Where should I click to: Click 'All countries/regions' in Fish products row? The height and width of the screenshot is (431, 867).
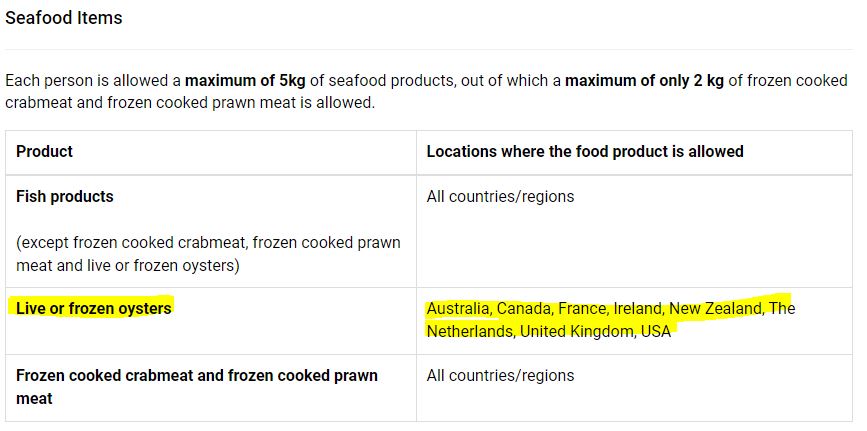pos(500,196)
